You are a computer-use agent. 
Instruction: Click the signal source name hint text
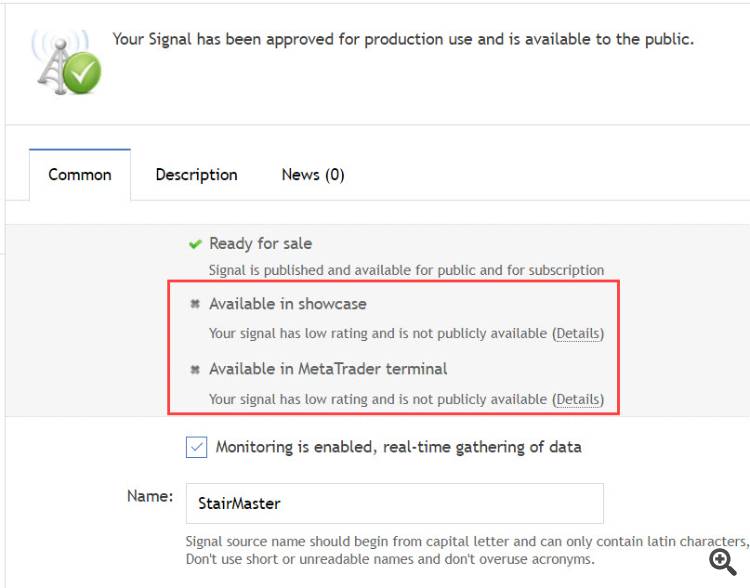[x=467, y=550]
